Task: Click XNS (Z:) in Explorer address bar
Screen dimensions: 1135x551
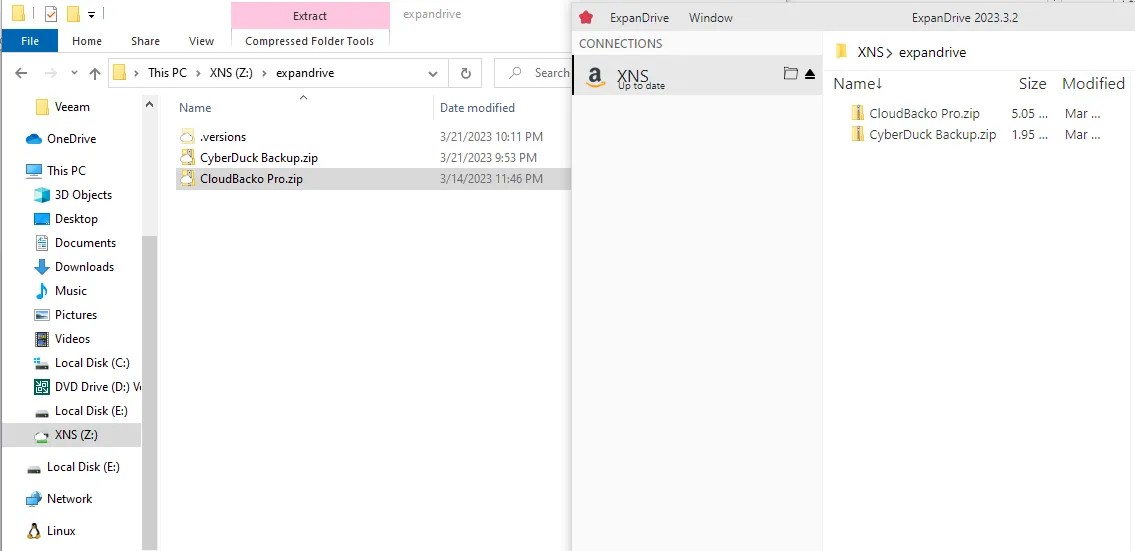Action: (231, 73)
